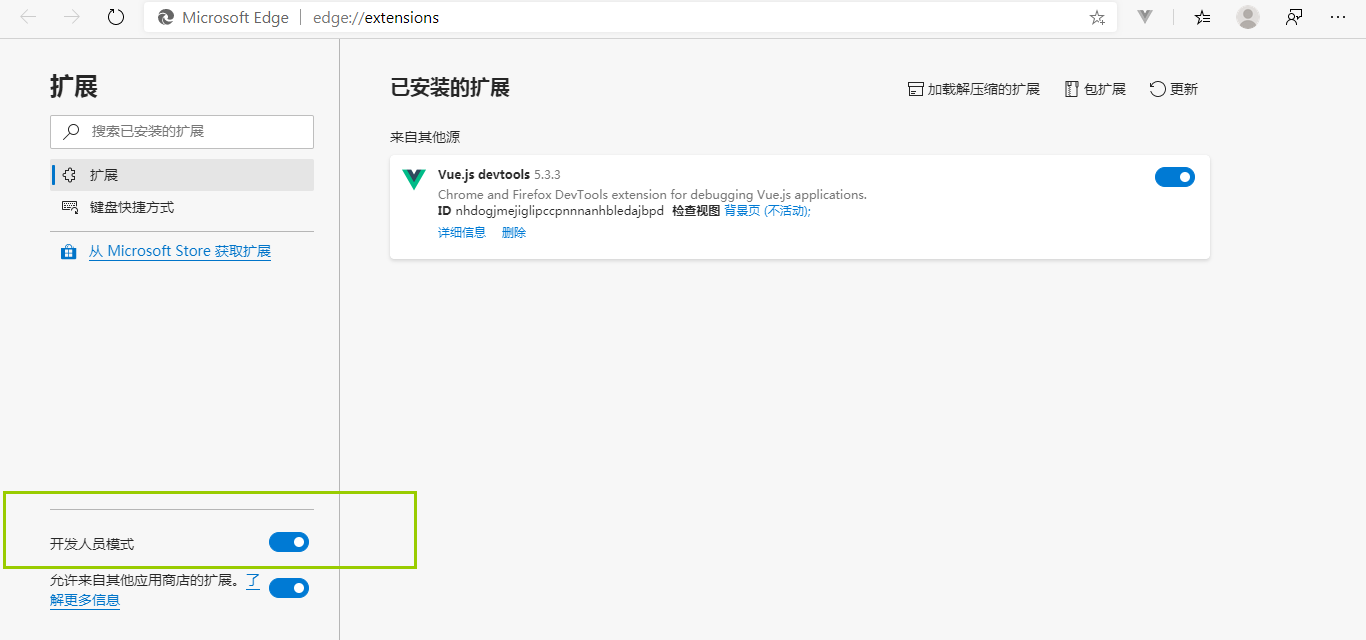The height and width of the screenshot is (640, 1366).
Task: Click the extension ID nhdogjmejiglipccpnnnanhbledajbpd
Action: coord(559,211)
